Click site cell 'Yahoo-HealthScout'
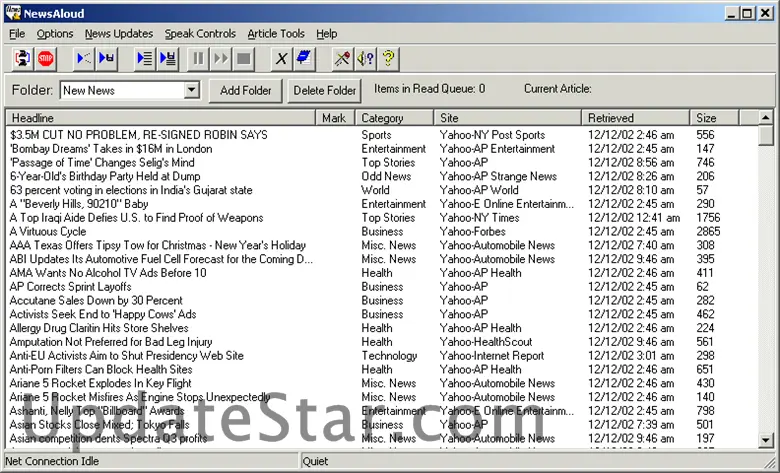 tap(486, 342)
